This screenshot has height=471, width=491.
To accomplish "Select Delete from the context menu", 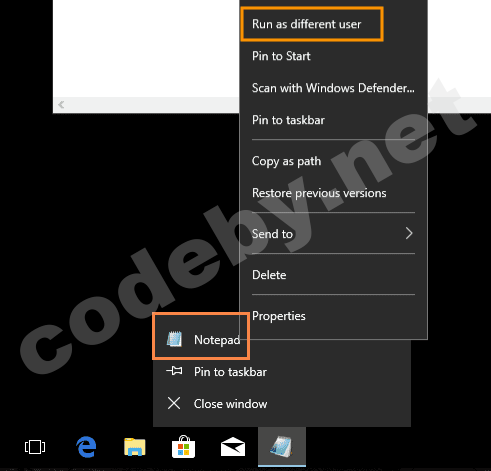I will point(269,275).
